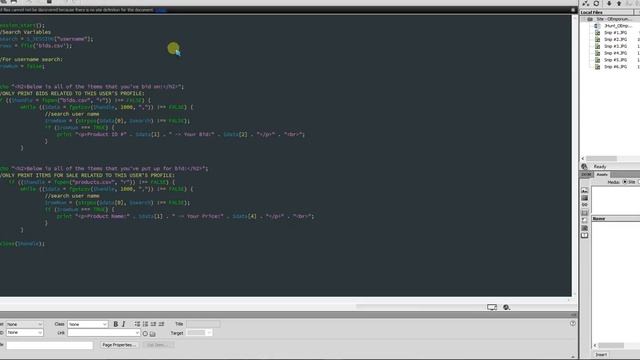Select the JHunt file in Local Files
This screenshot has width=640, height=360.
tap(617, 26)
